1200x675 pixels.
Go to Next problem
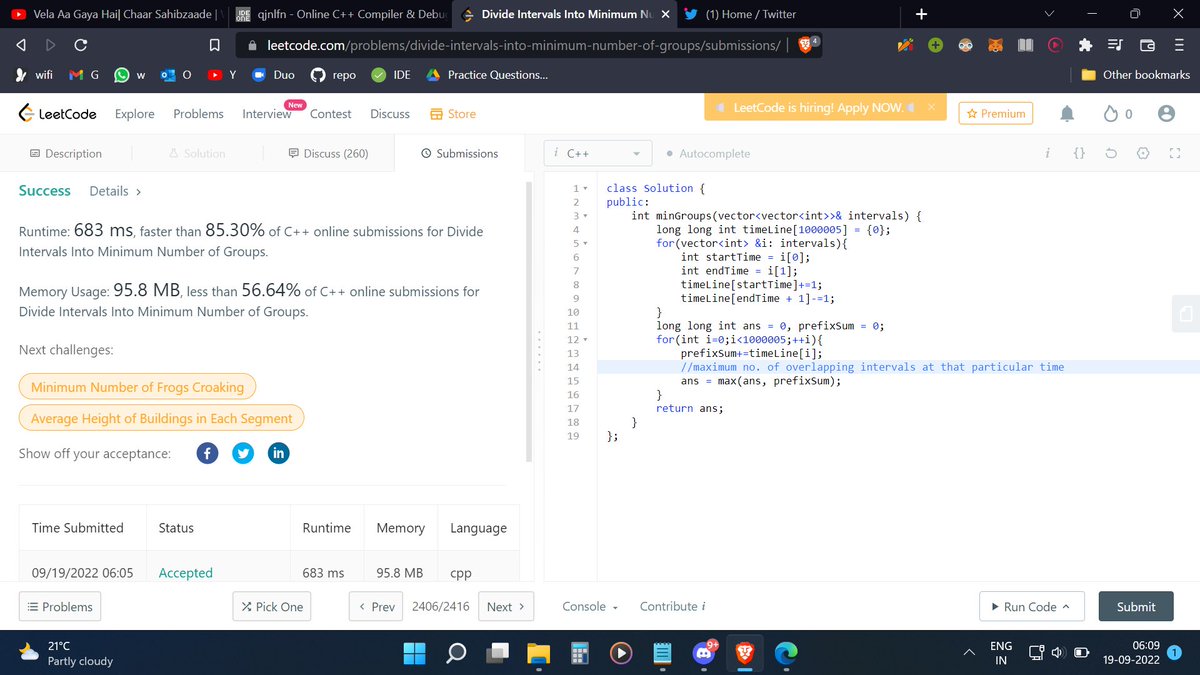(x=506, y=607)
